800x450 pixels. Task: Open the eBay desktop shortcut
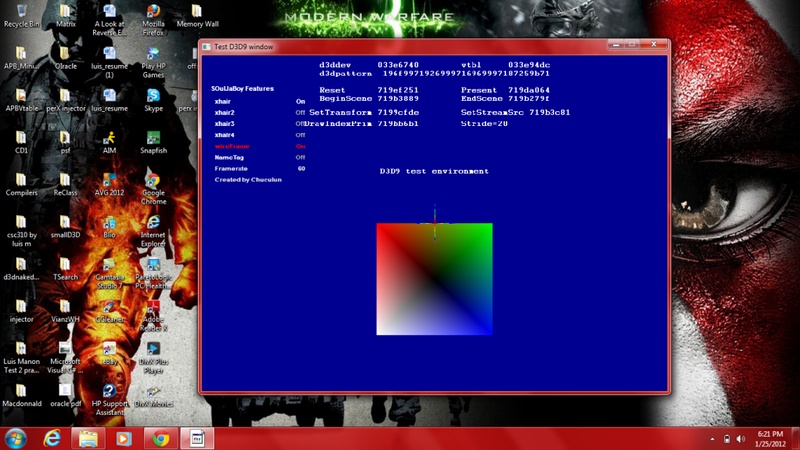tap(109, 354)
